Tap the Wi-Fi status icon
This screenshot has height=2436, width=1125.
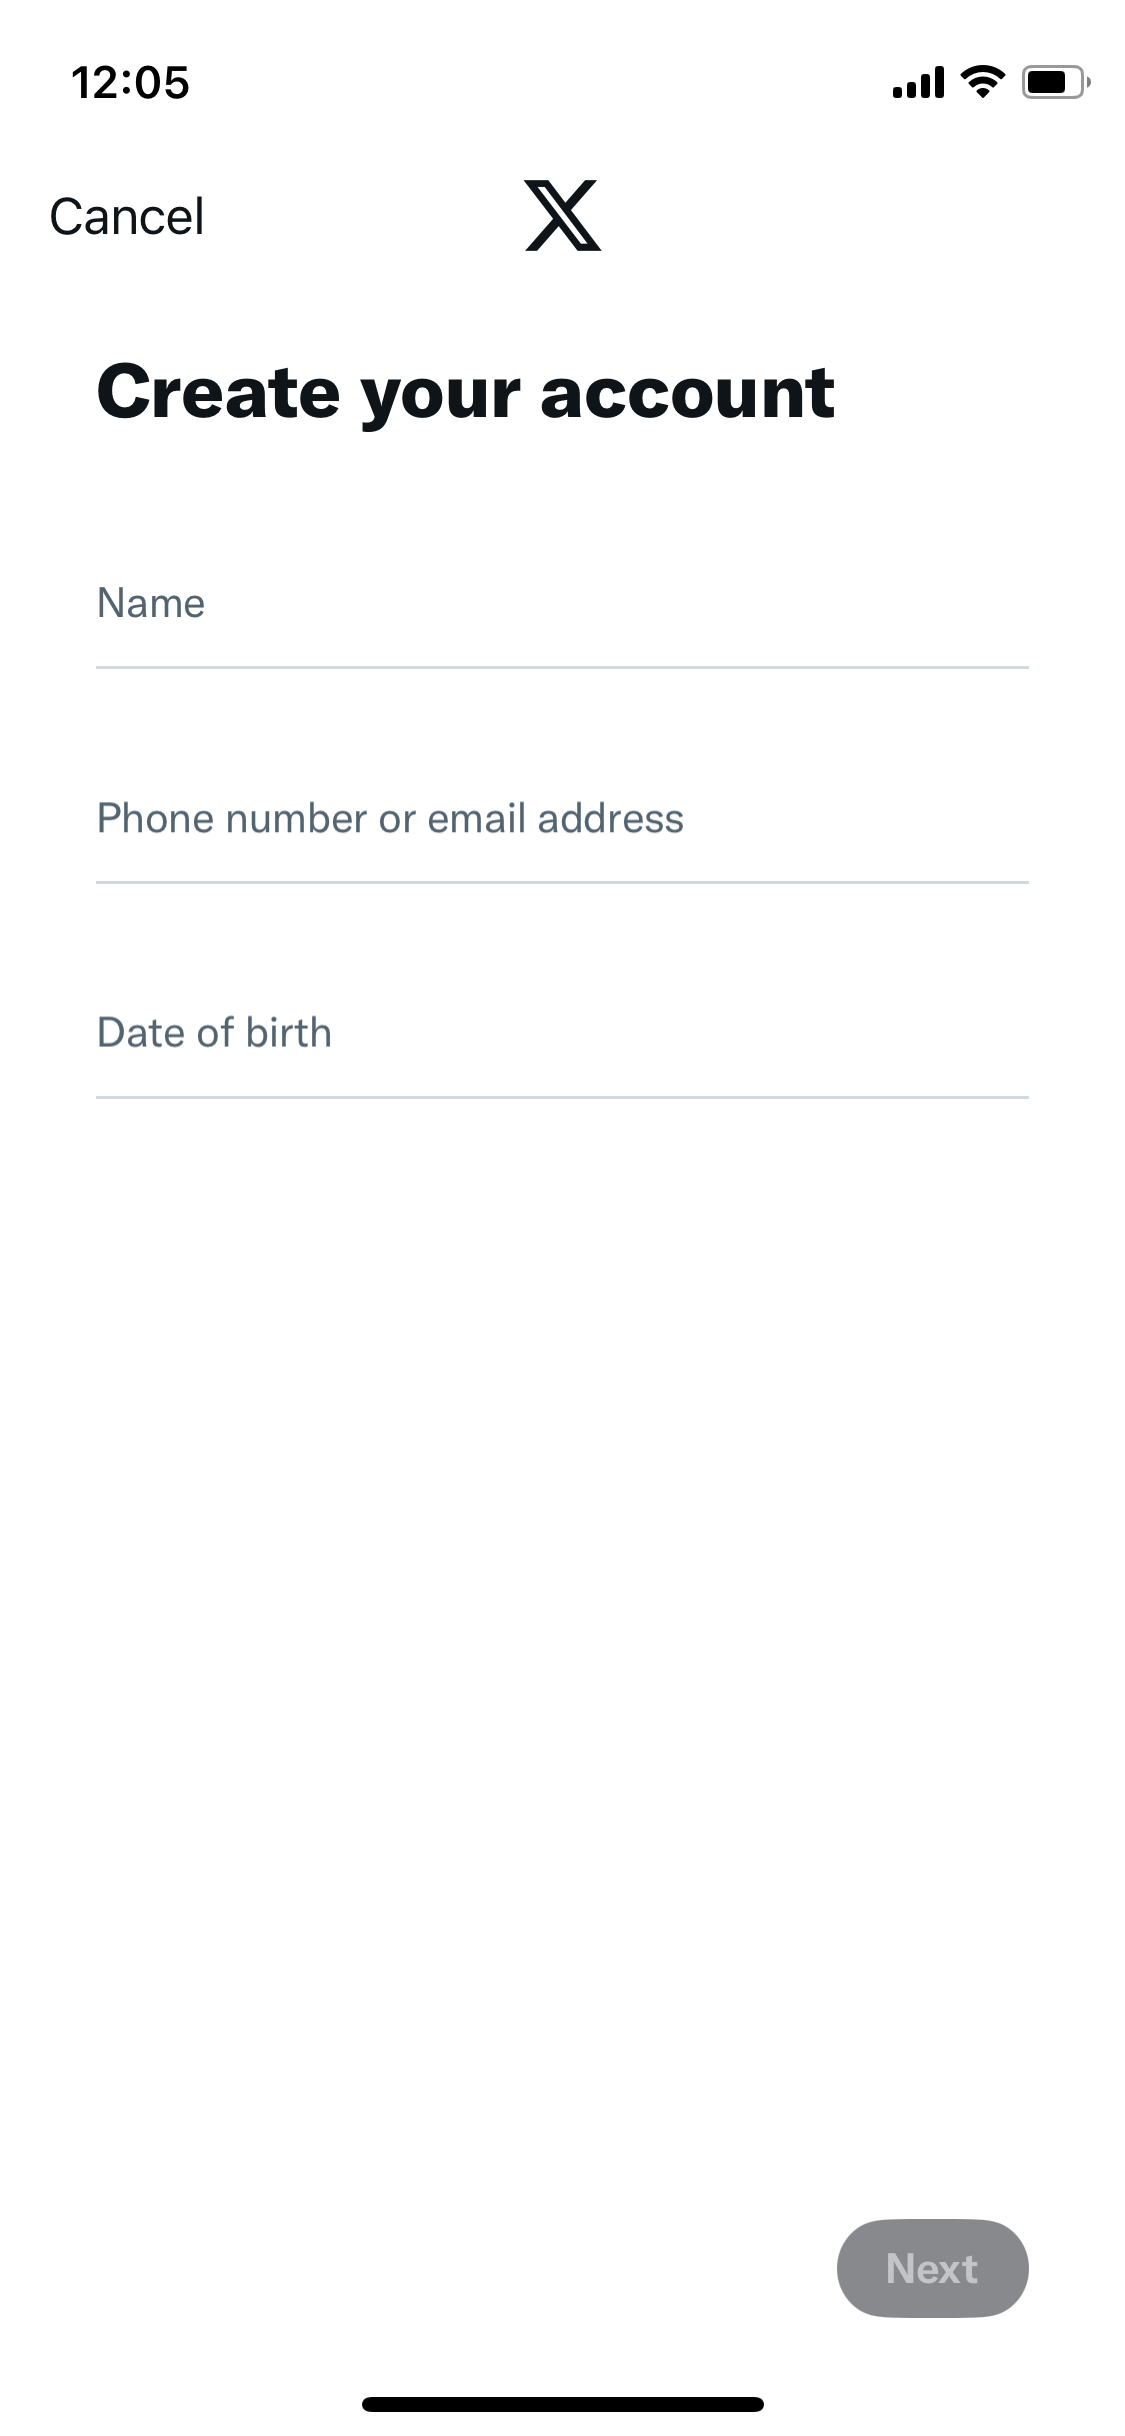point(982,82)
